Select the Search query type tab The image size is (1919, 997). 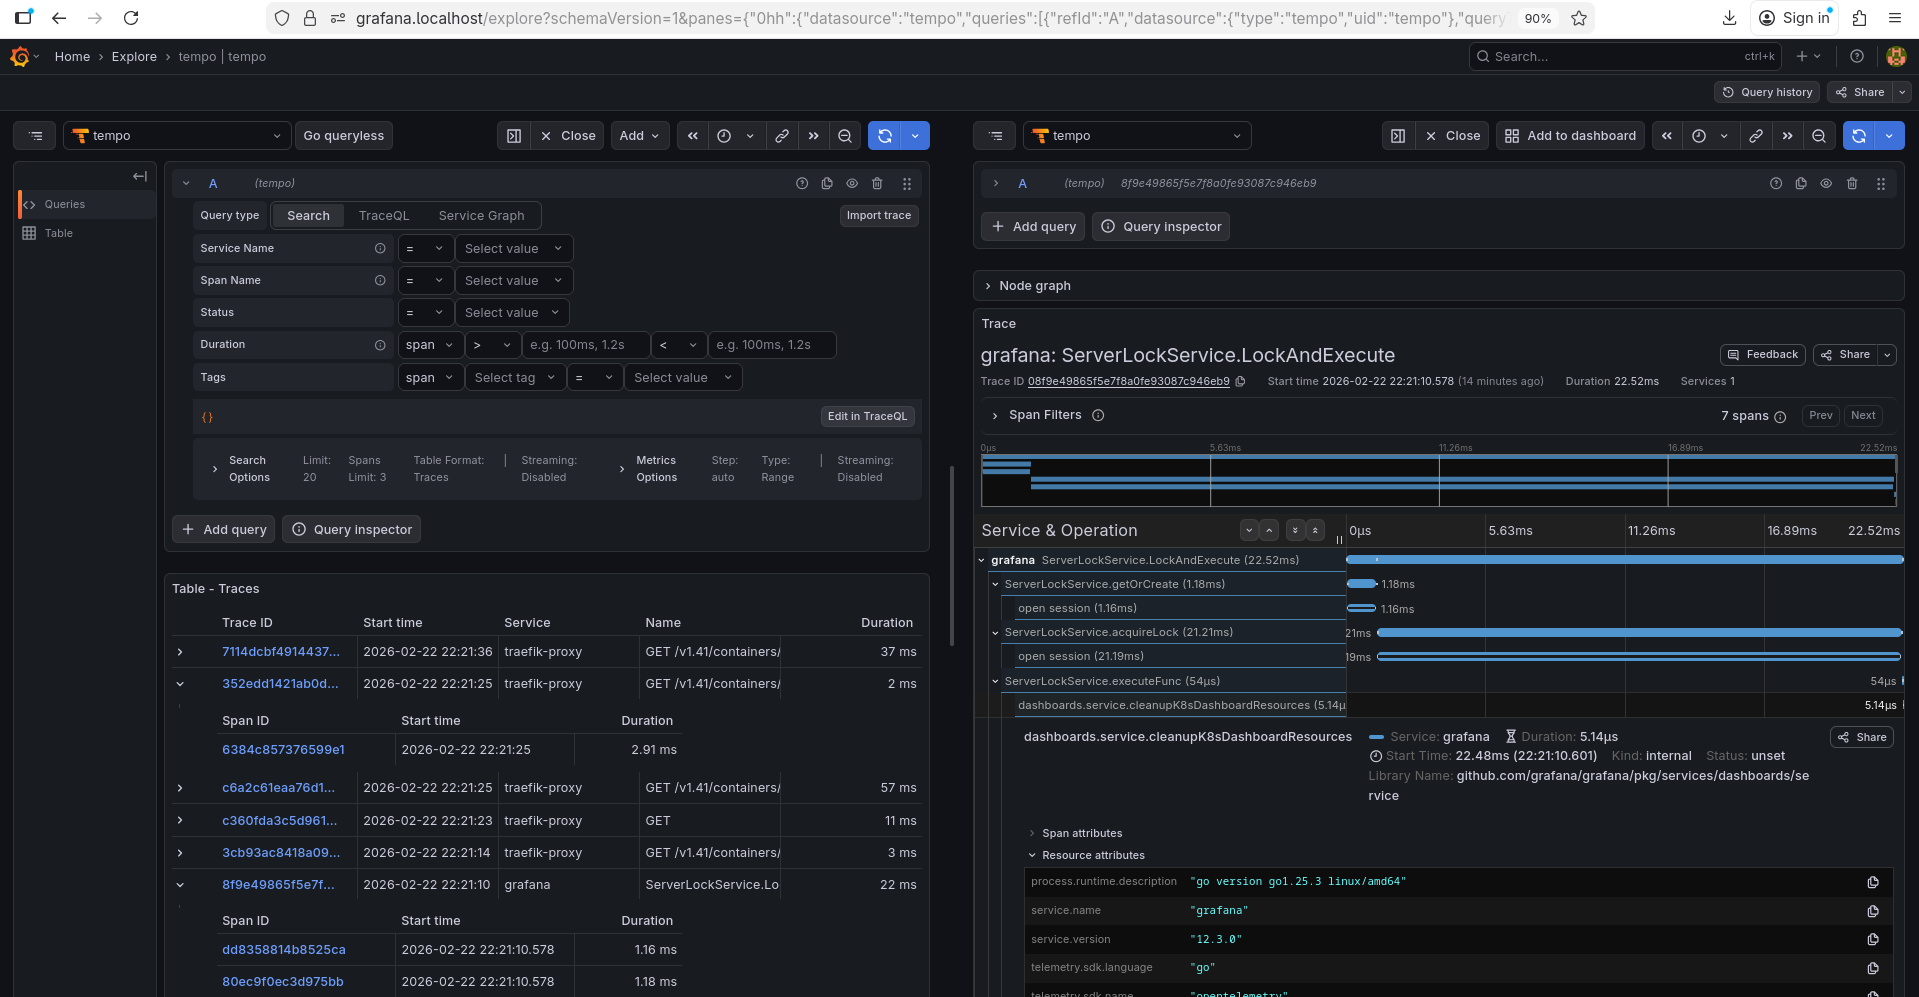coord(308,216)
